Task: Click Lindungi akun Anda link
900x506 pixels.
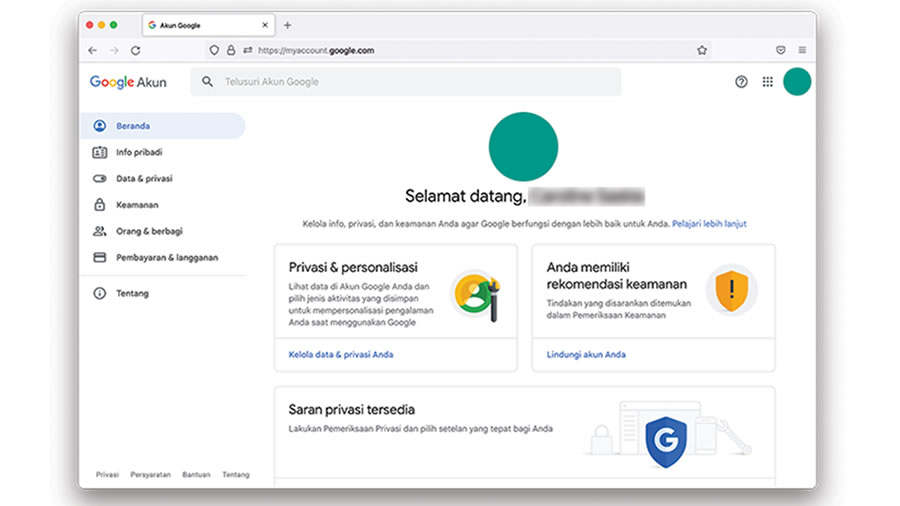Action: 586,354
